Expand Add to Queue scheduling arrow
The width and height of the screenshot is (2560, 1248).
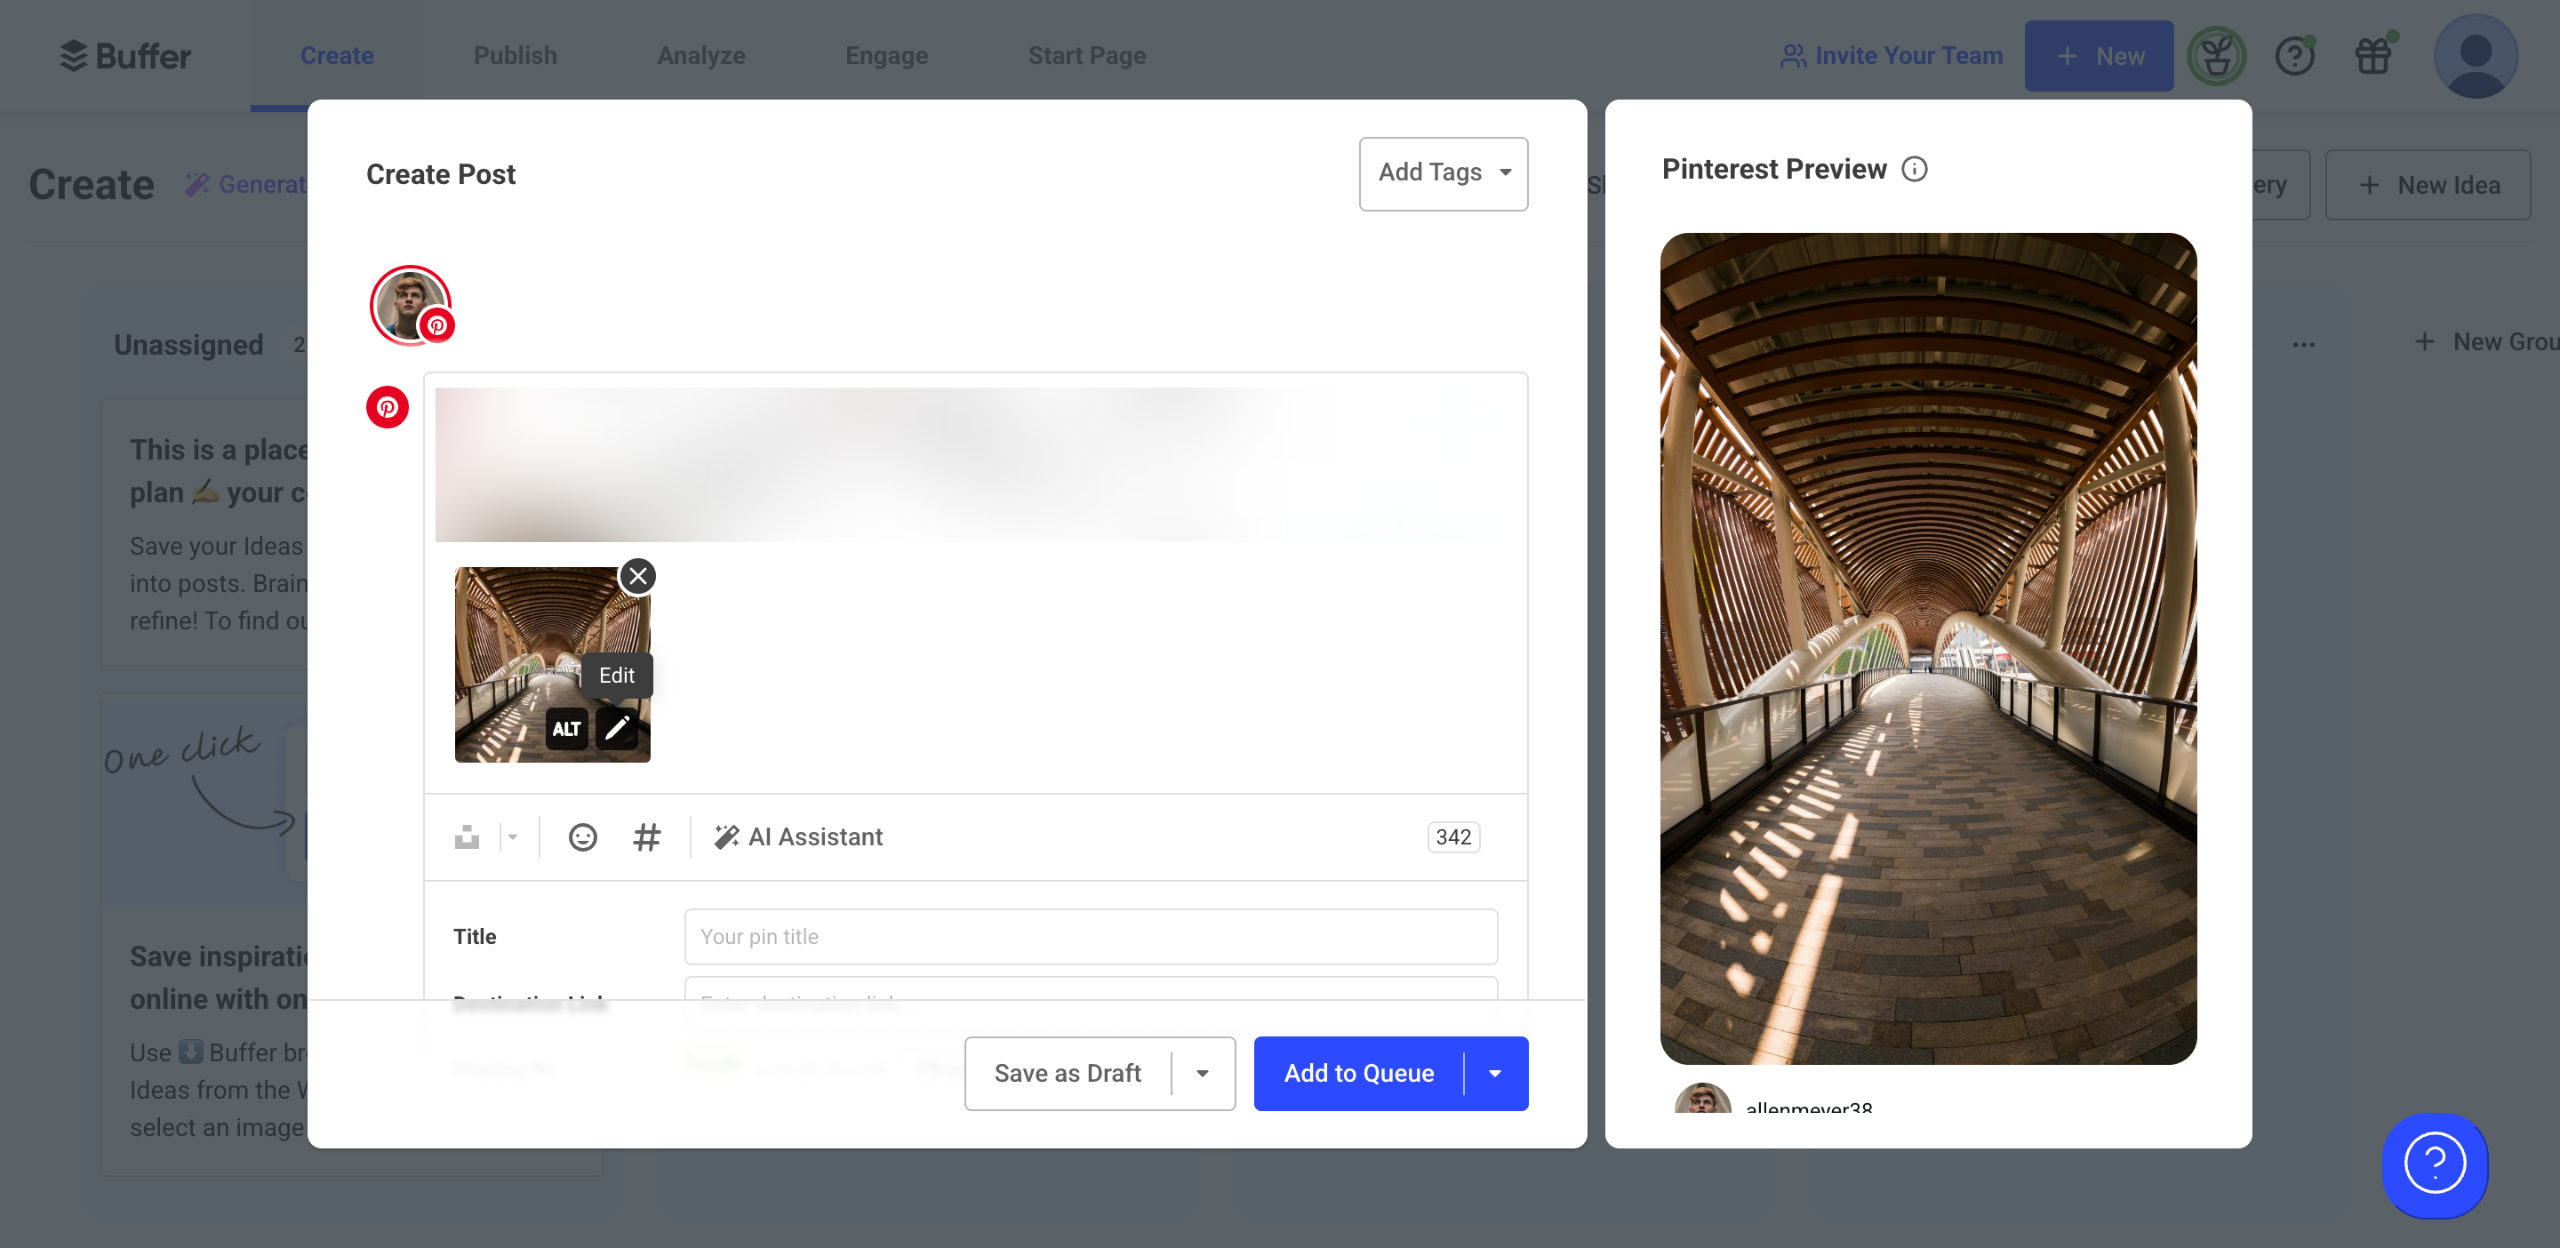coord(1495,1073)
